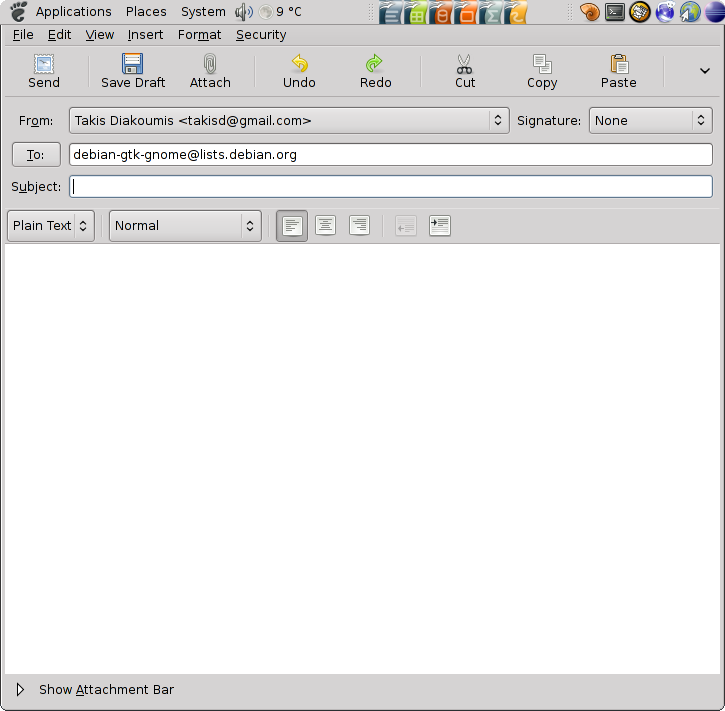Open the terminal launcher

pyautogui.click(x=615, y=12)
